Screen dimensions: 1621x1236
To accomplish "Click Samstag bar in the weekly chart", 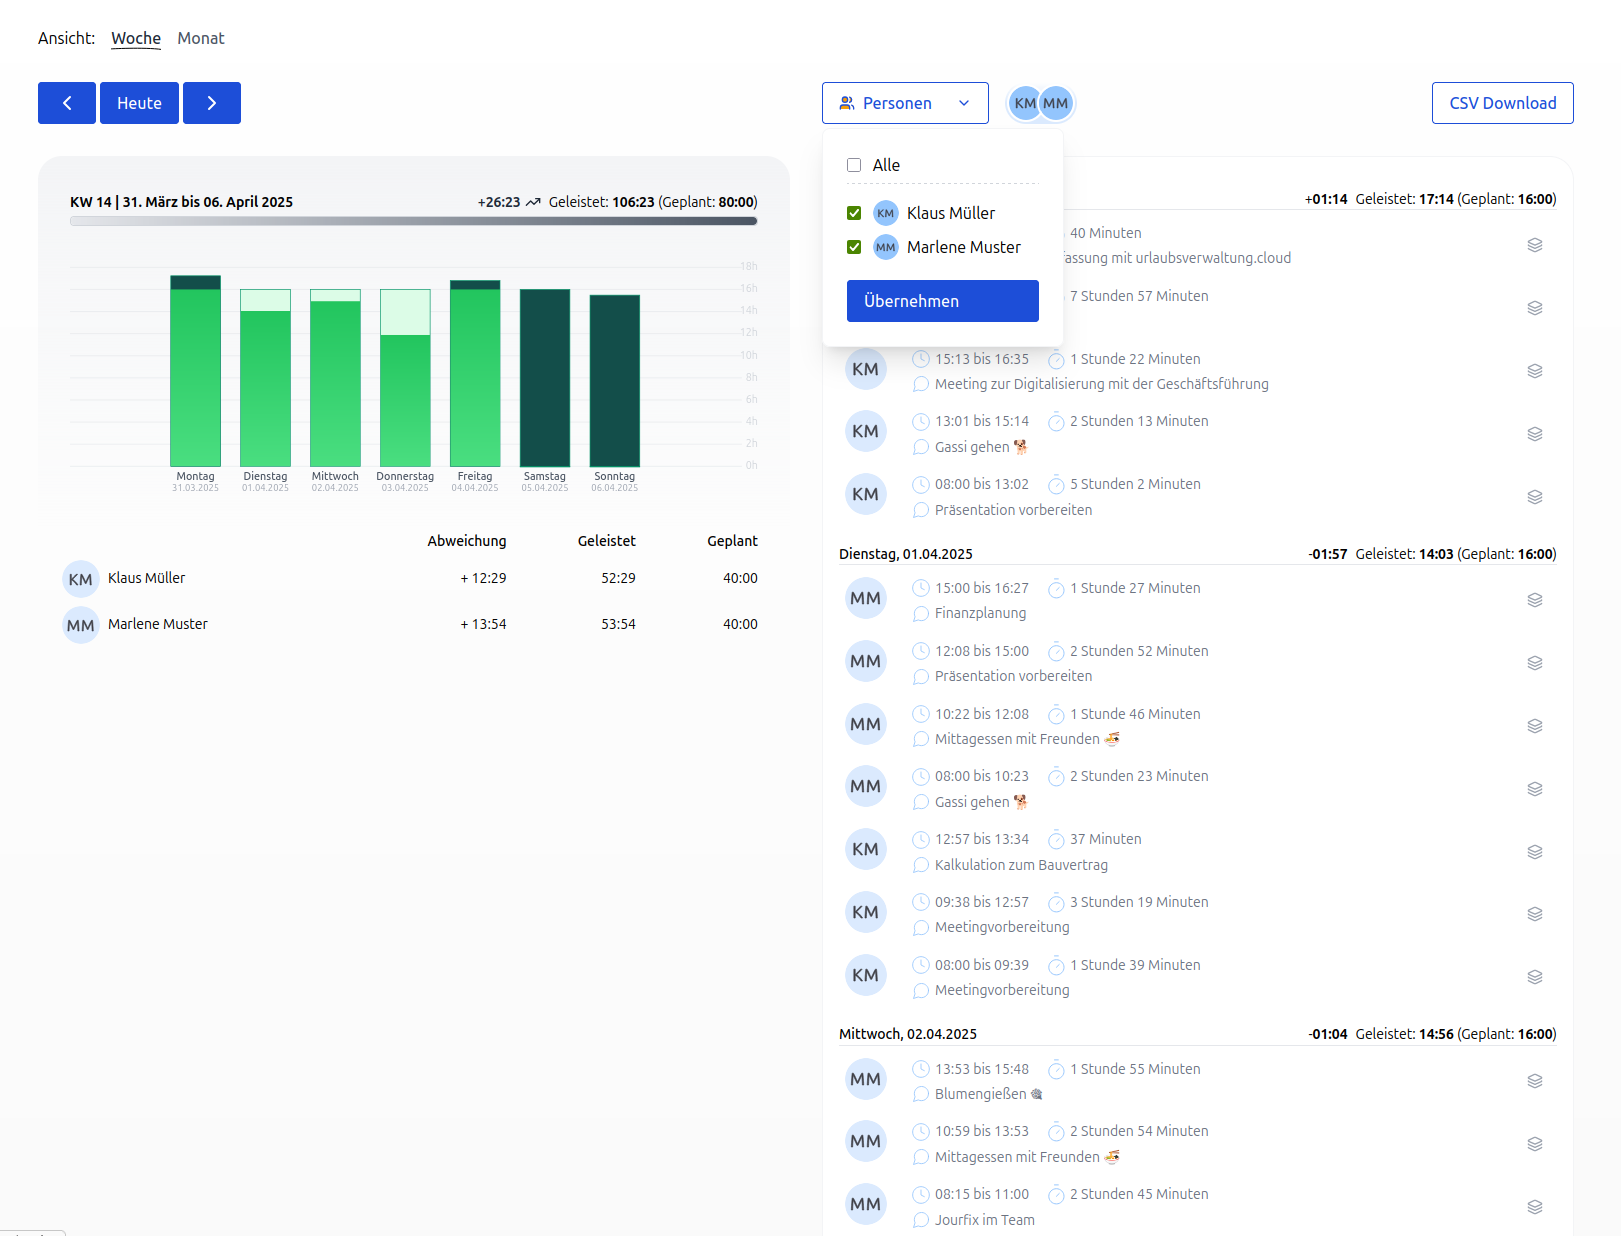I will click(545, 378).
